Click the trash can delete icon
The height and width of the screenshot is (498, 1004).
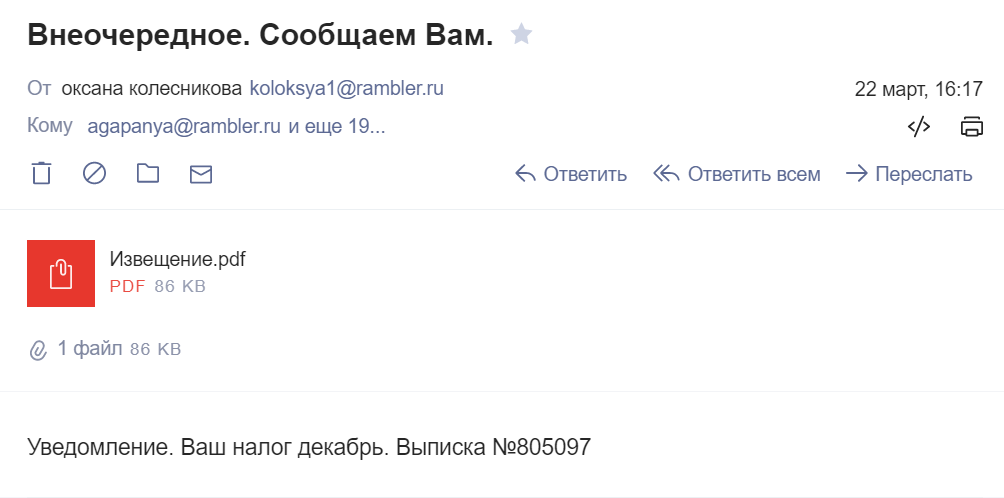(x=41, y=174)
